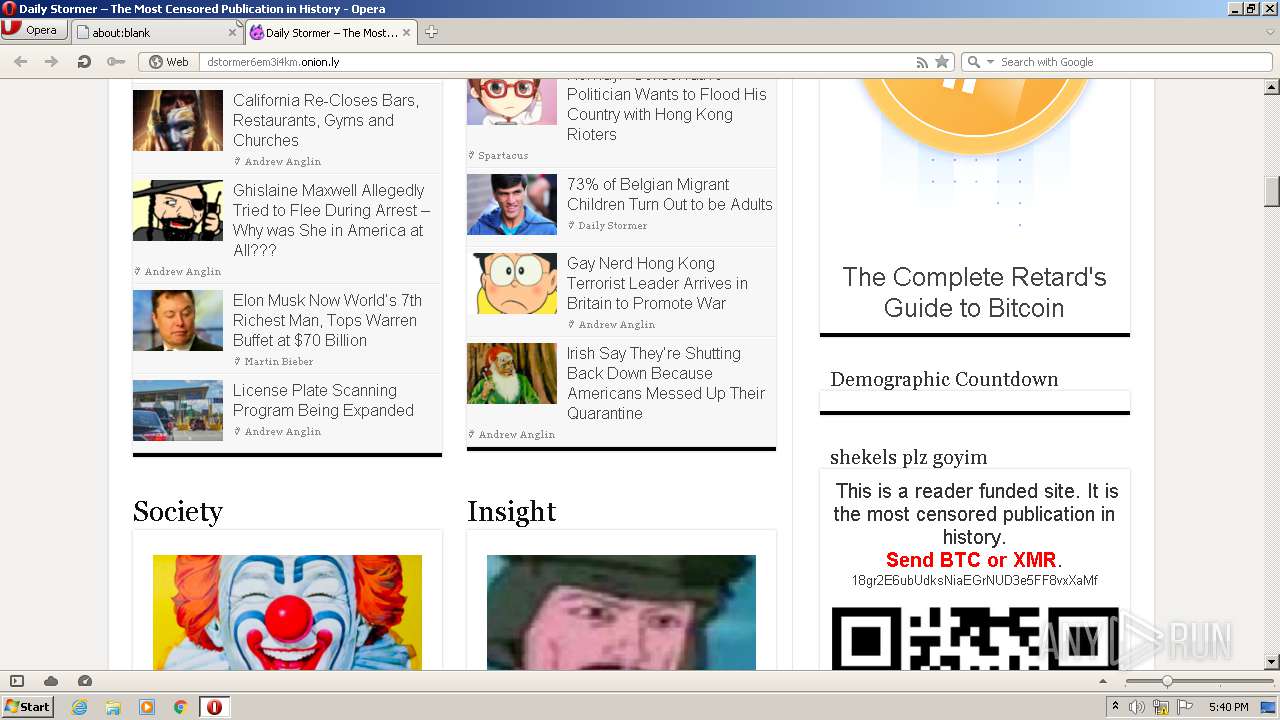Toggle the panels button in status bar
Screen dimensions: 1280x720
(x=17, y=681)
